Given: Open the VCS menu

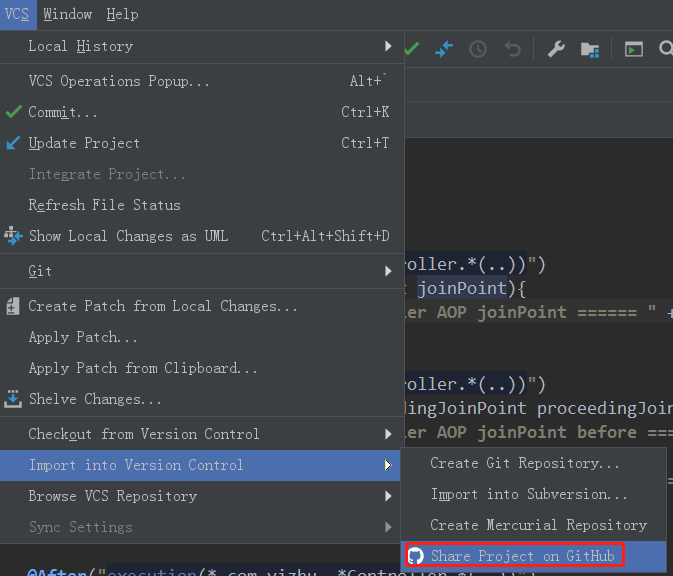Looking at the screenshot, I should [x=17, y=14].
